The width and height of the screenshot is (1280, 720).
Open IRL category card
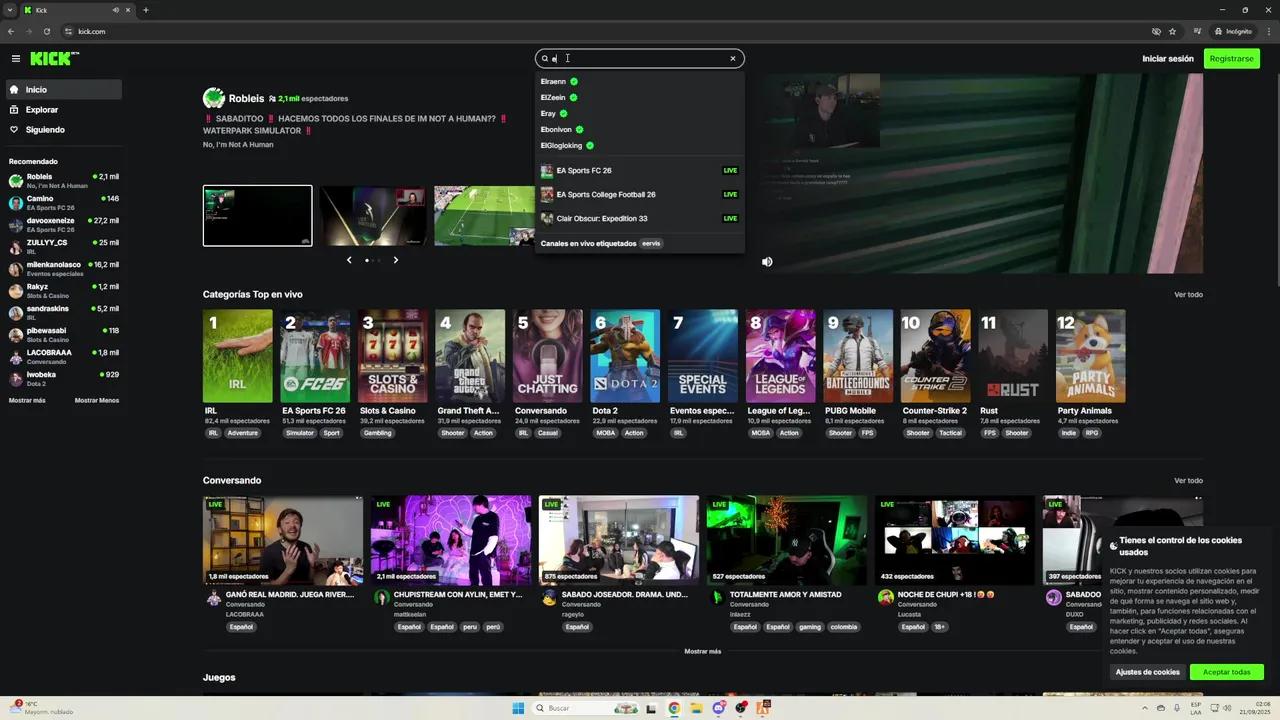click(238, 356)
